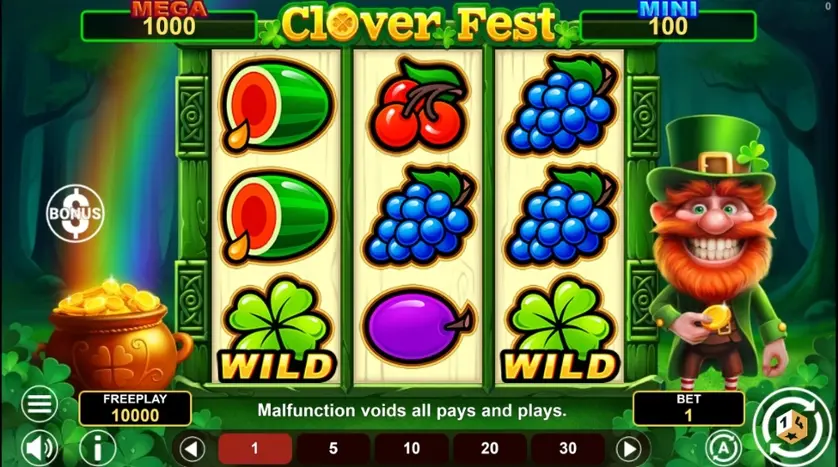Select bet value 1
The image size is (838, 467).
coord(255,448)
